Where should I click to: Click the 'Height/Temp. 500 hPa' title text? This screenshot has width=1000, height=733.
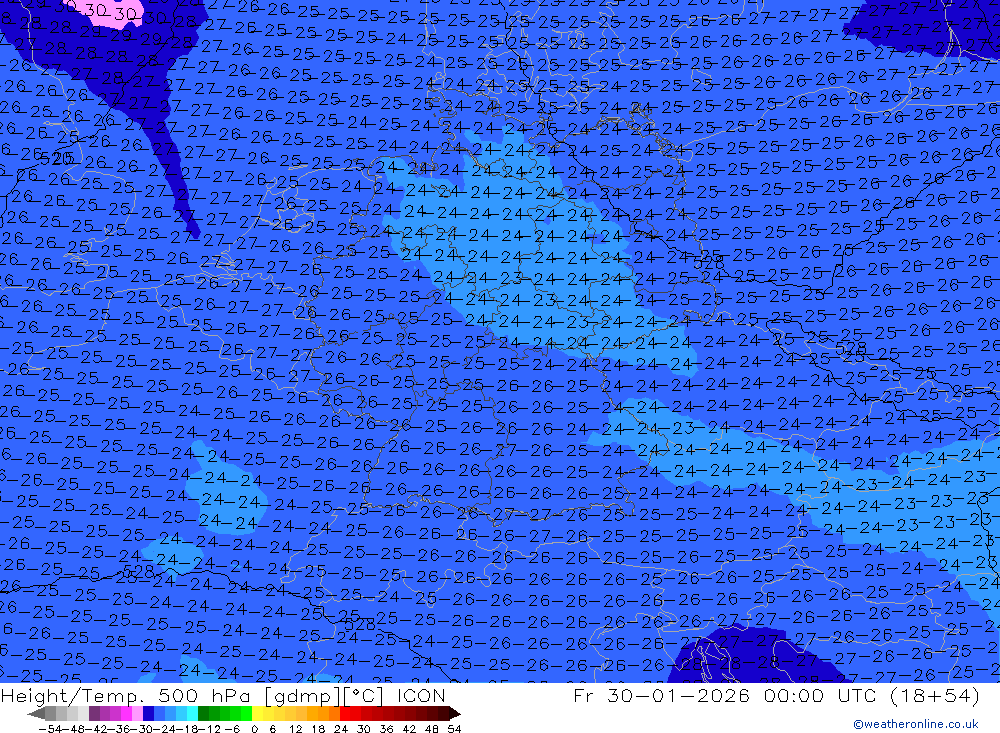[125, 695]
